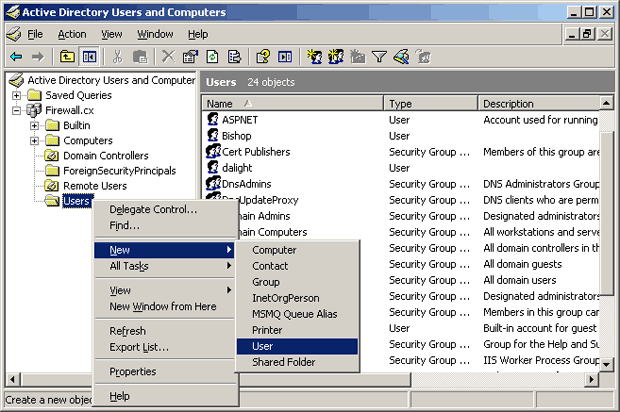Click the Remote Users folder icon
Viewport: 620px width, 412px height.
(x=51, y=185)
